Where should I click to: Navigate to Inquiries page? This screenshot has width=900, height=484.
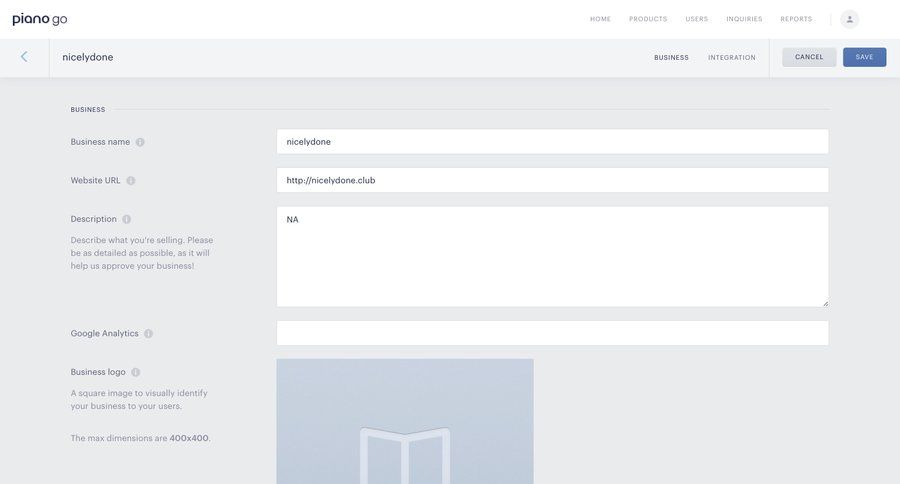pyautogui.click(x=744, y=19)
